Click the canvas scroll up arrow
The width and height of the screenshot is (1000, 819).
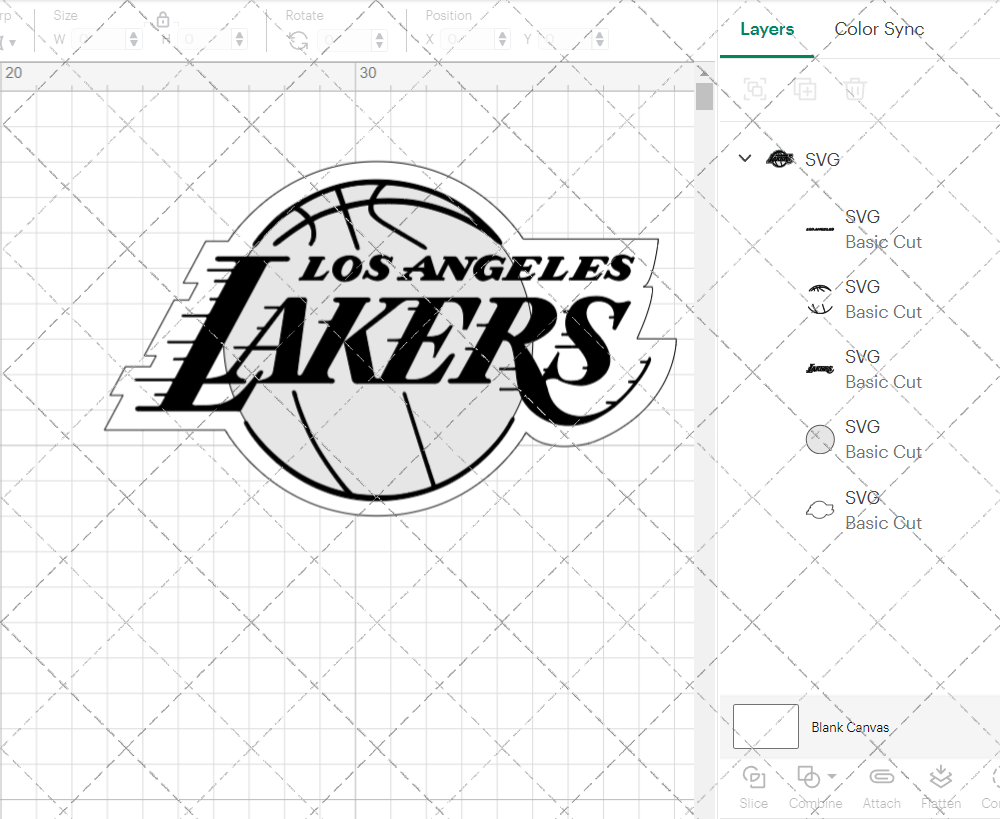(704, 72)
